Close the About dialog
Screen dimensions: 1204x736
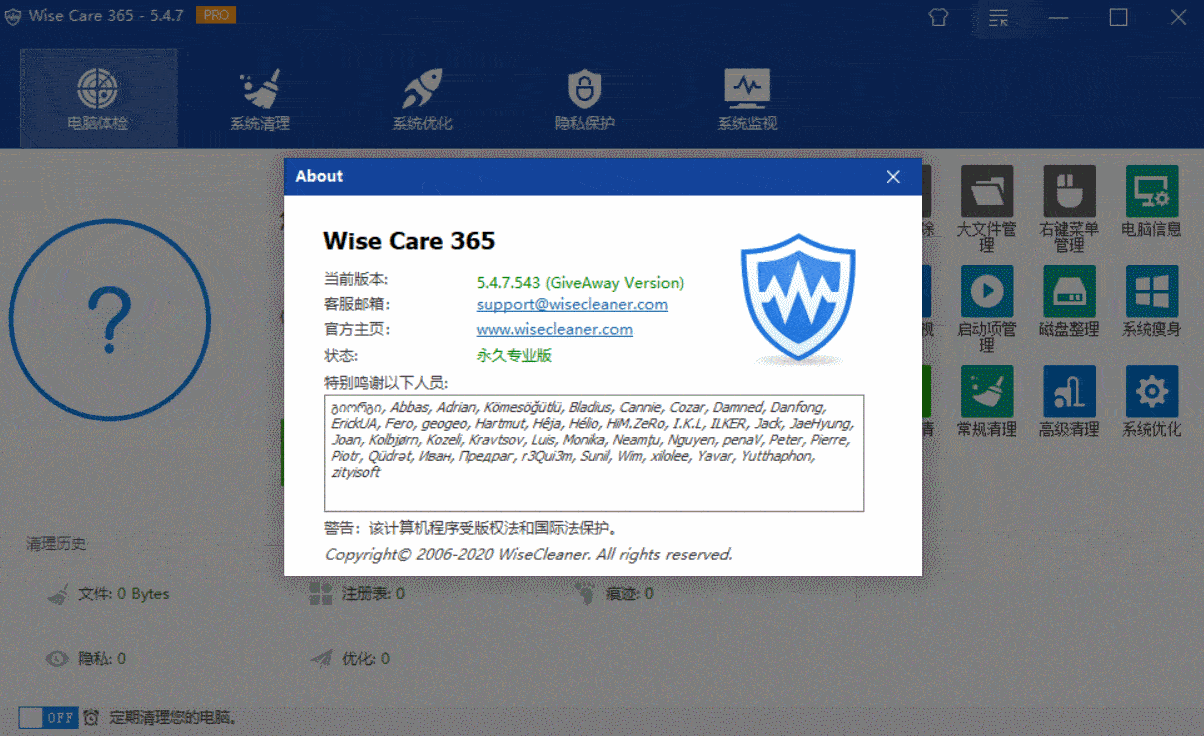[x=893, y=177]
